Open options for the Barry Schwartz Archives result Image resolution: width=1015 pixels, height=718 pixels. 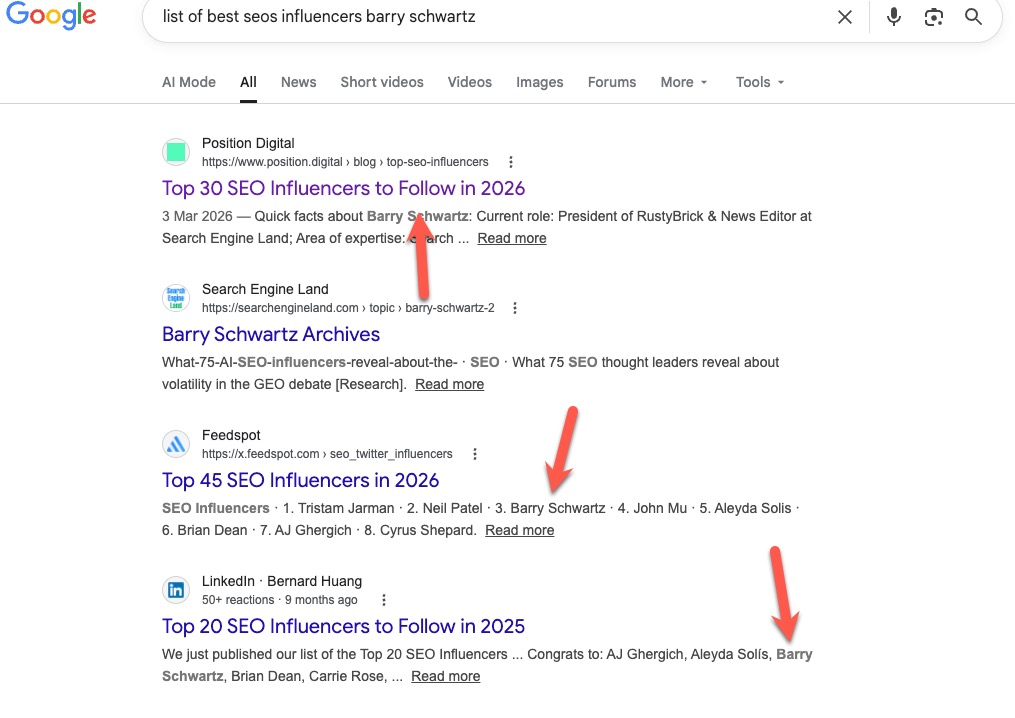coord(514,308)
